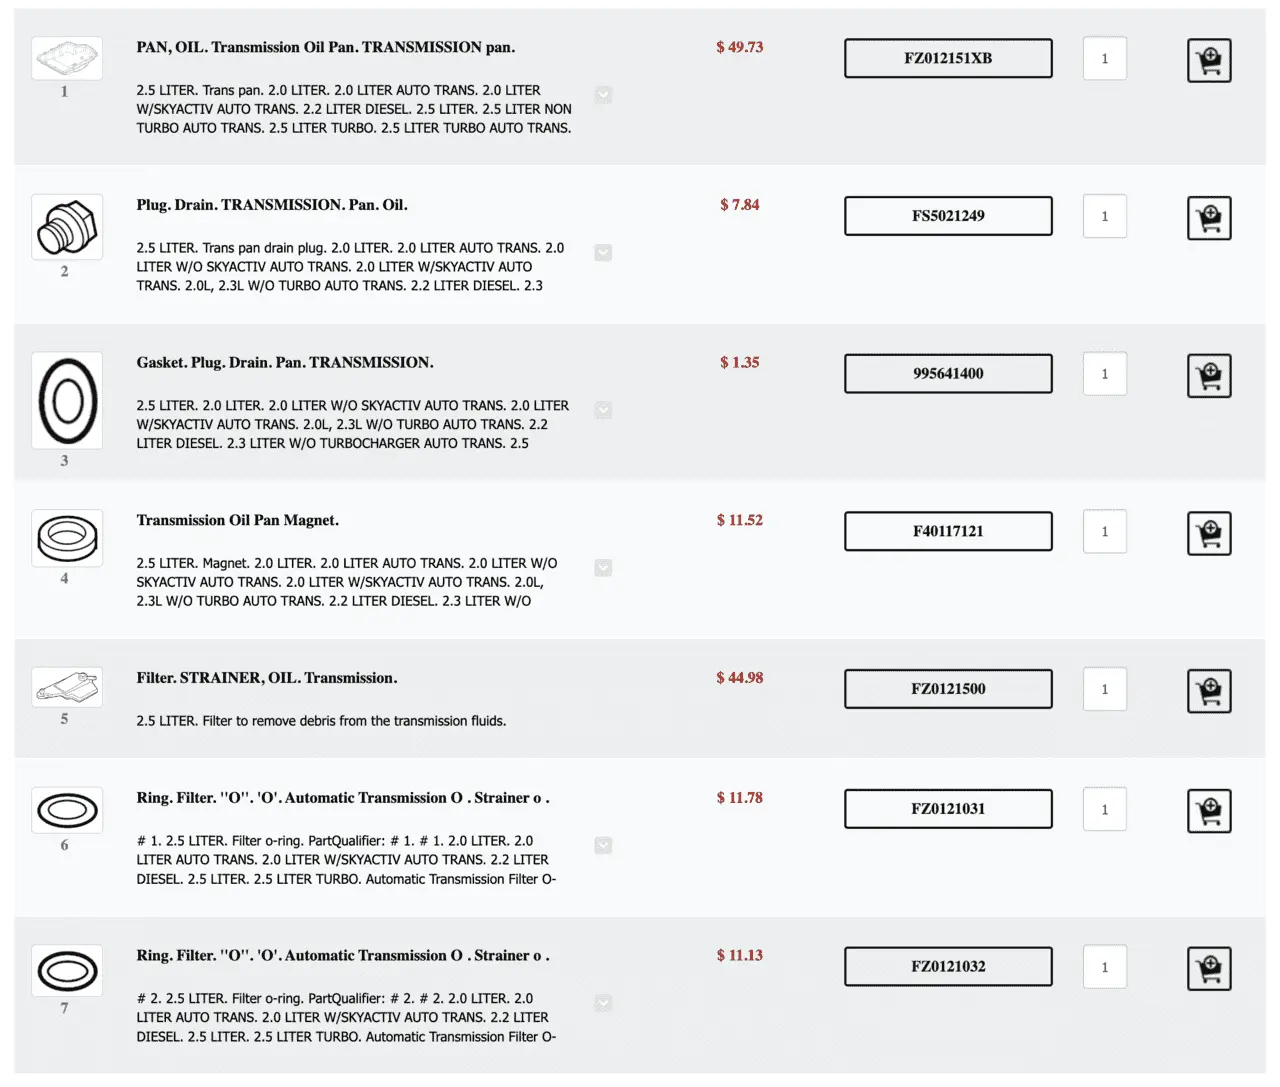
Task: Open the Transmission Oil Pan Magnet title
Action: click(238, 520)
